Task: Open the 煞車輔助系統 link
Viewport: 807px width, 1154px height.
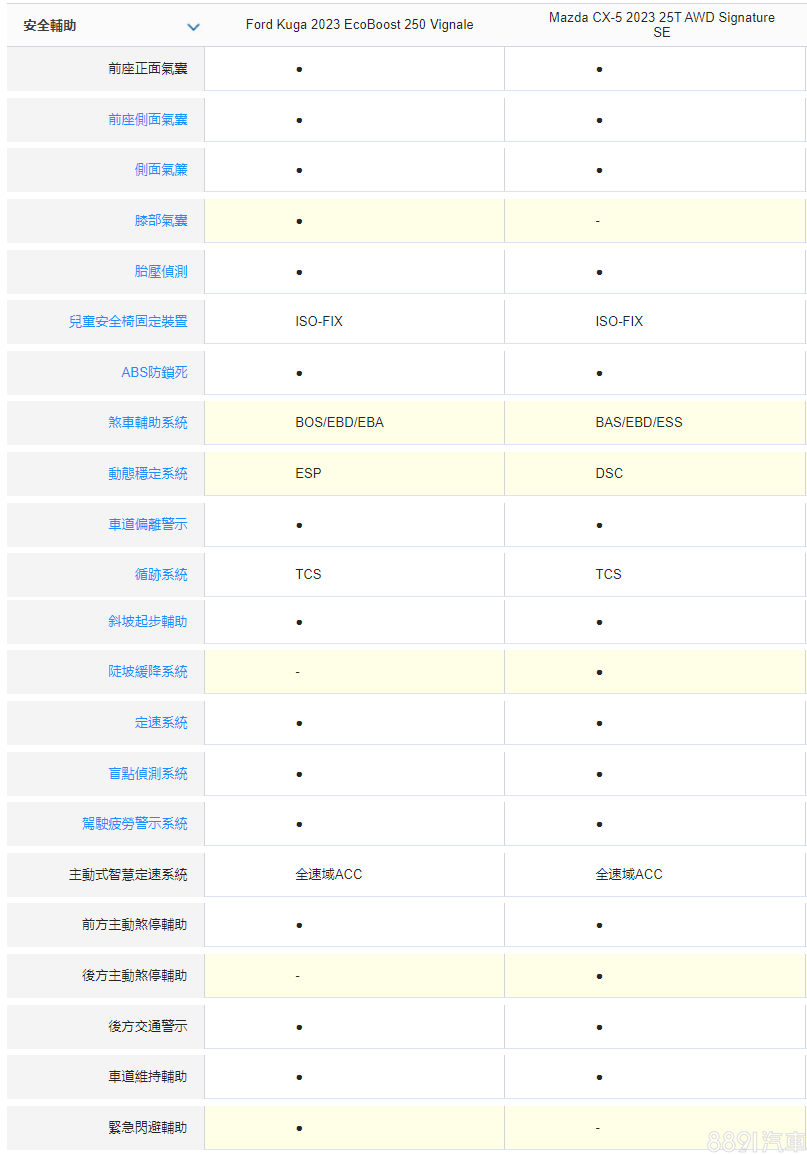Action: 148,423
